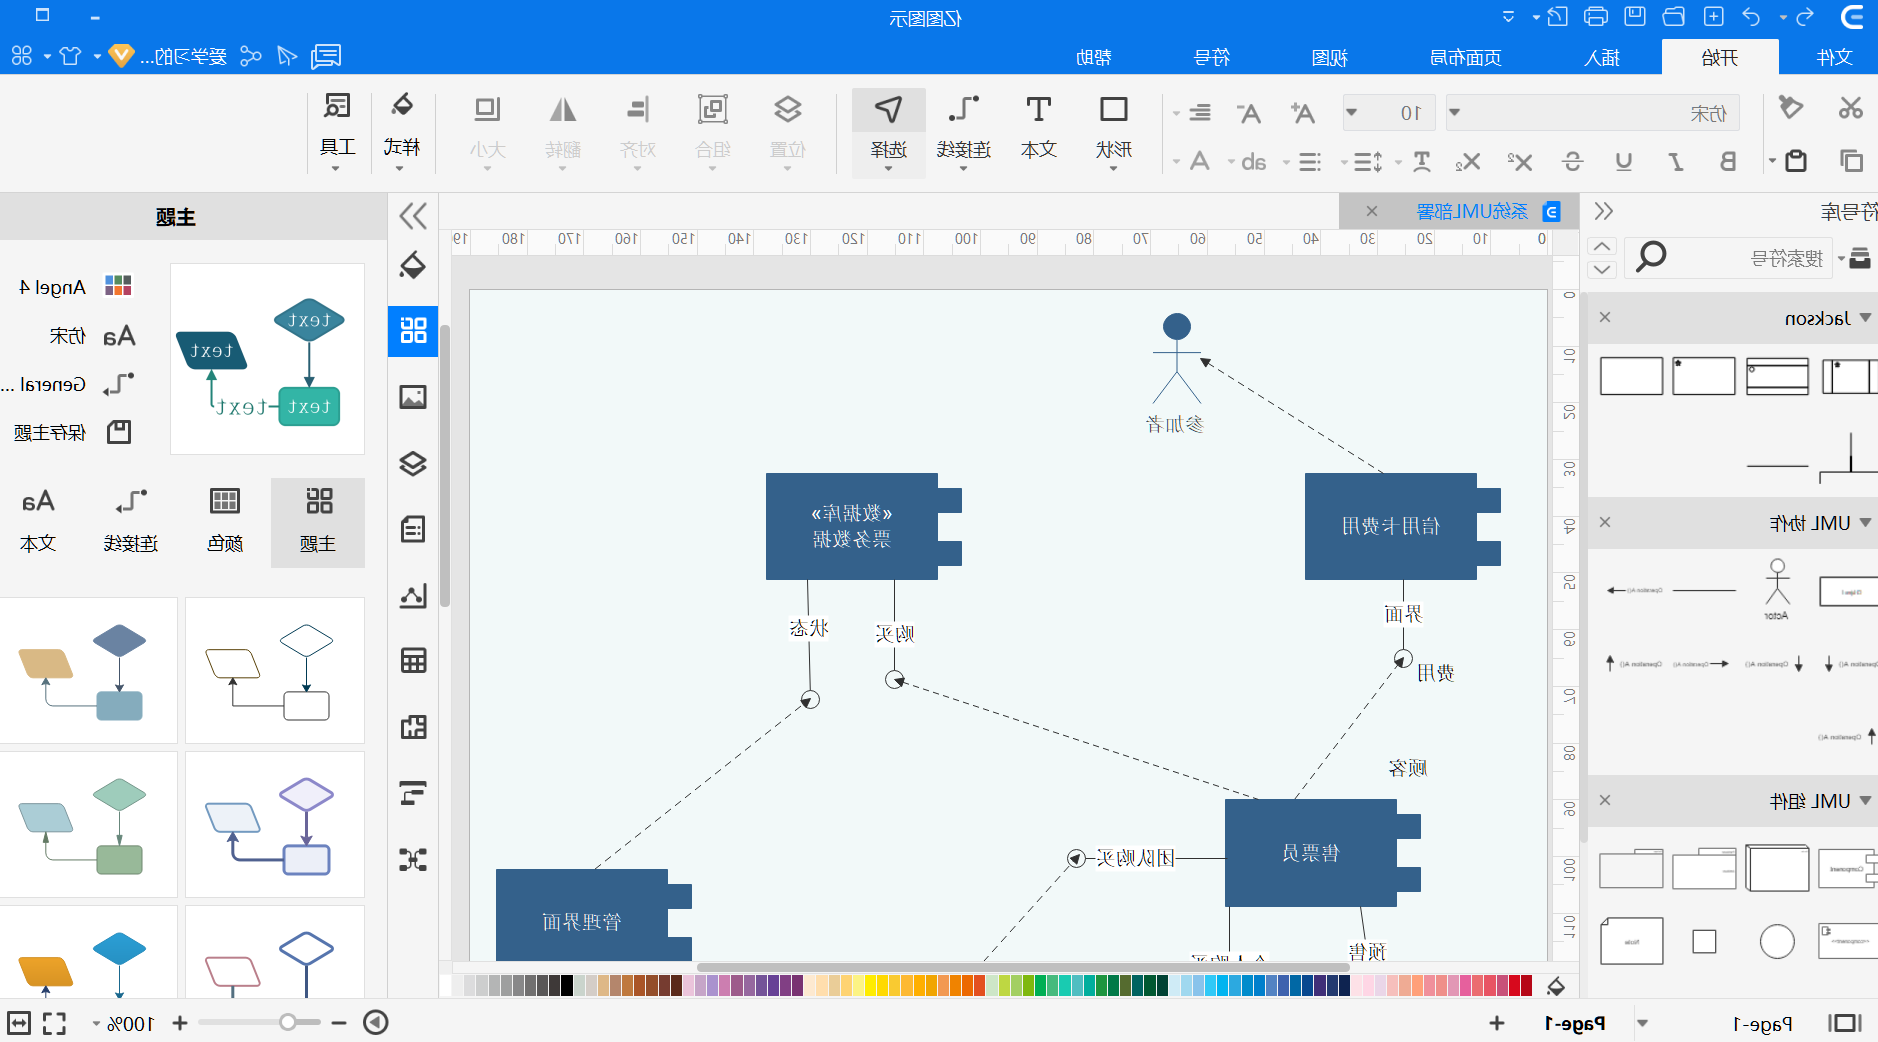
Task: Open the fill bucket panel in sidebar
Action: coord(413,266)
